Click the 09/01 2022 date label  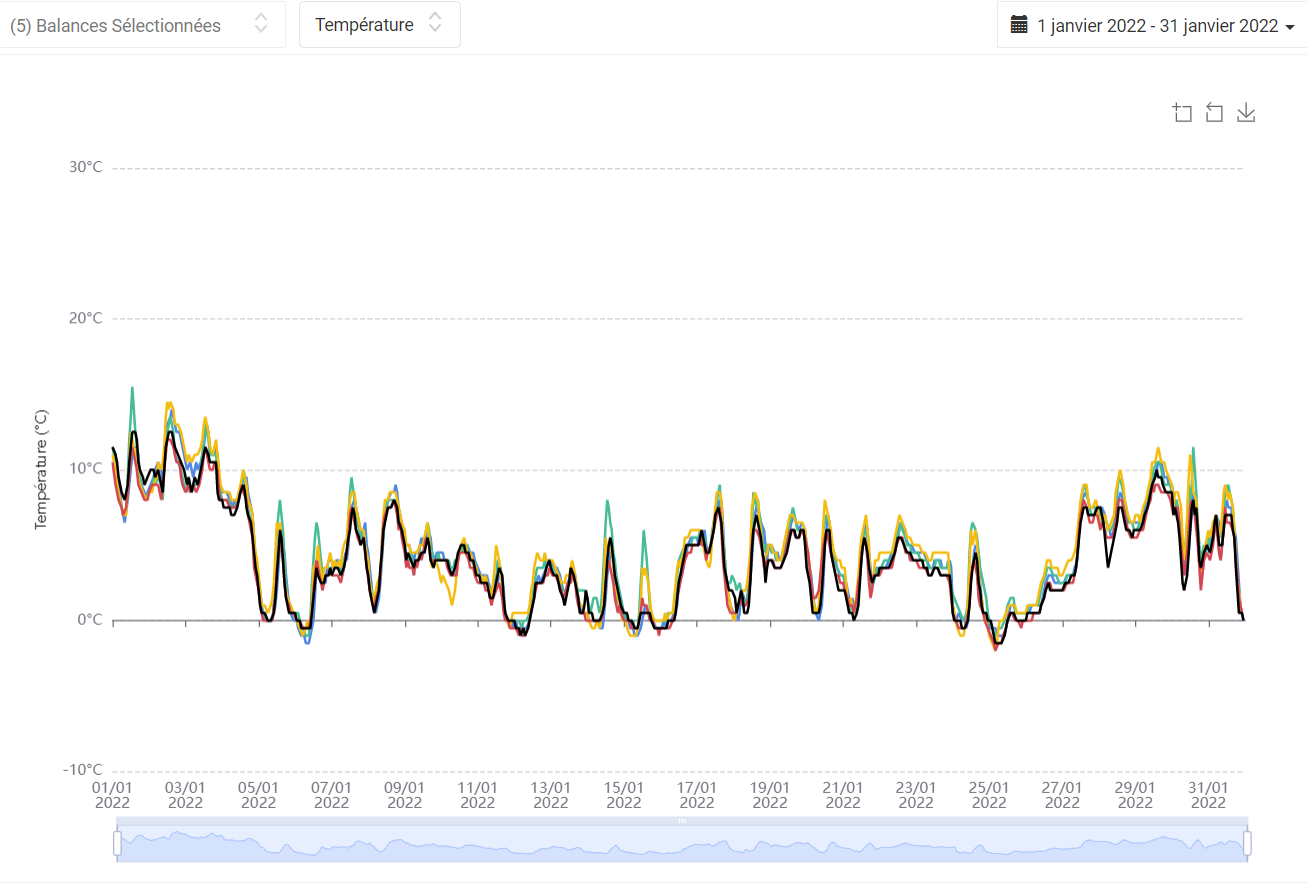tap(405, 795)
